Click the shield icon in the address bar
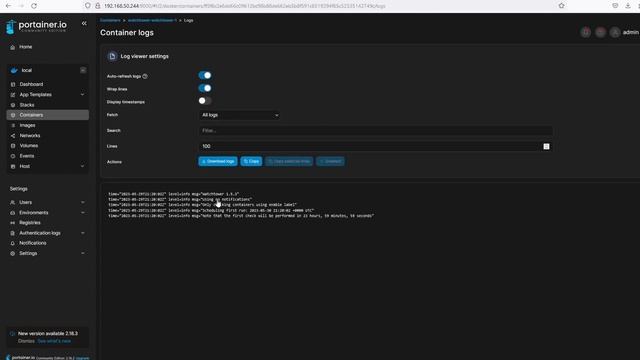This screenshot has width=640, height=360. pyautogui.click(x=88, y=6)
